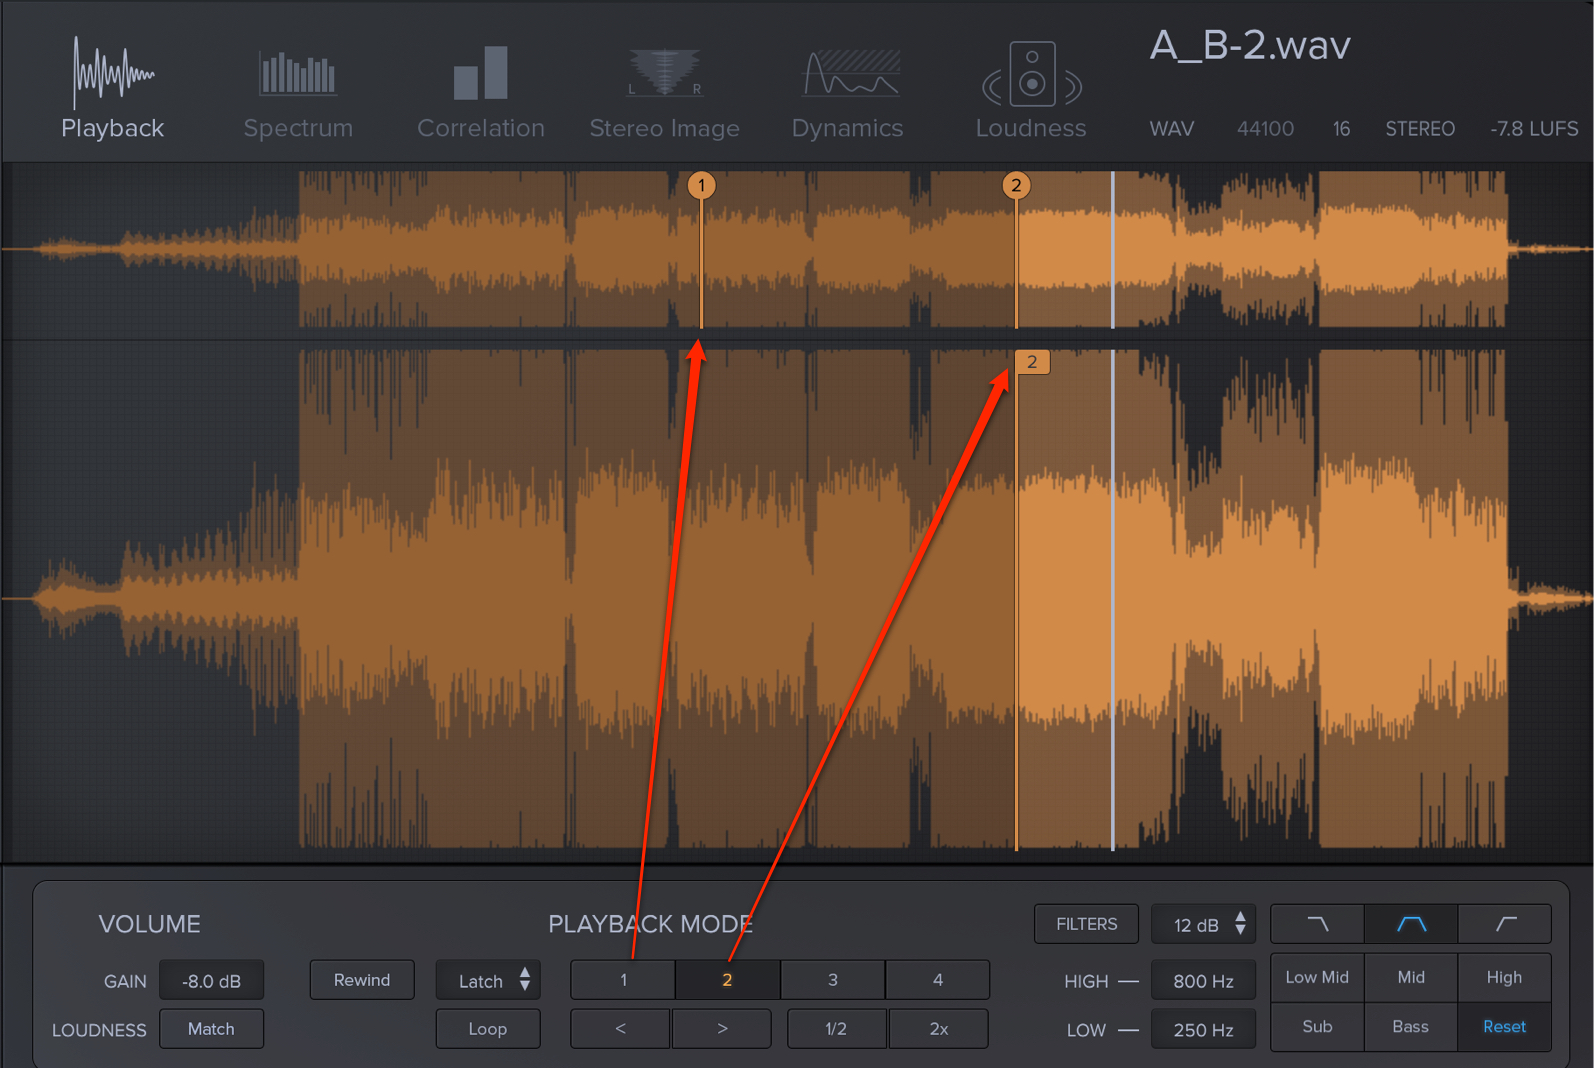Select cue point 2 button
This screenshot has width=1594, height=1068.
click(x=728, y=980)
